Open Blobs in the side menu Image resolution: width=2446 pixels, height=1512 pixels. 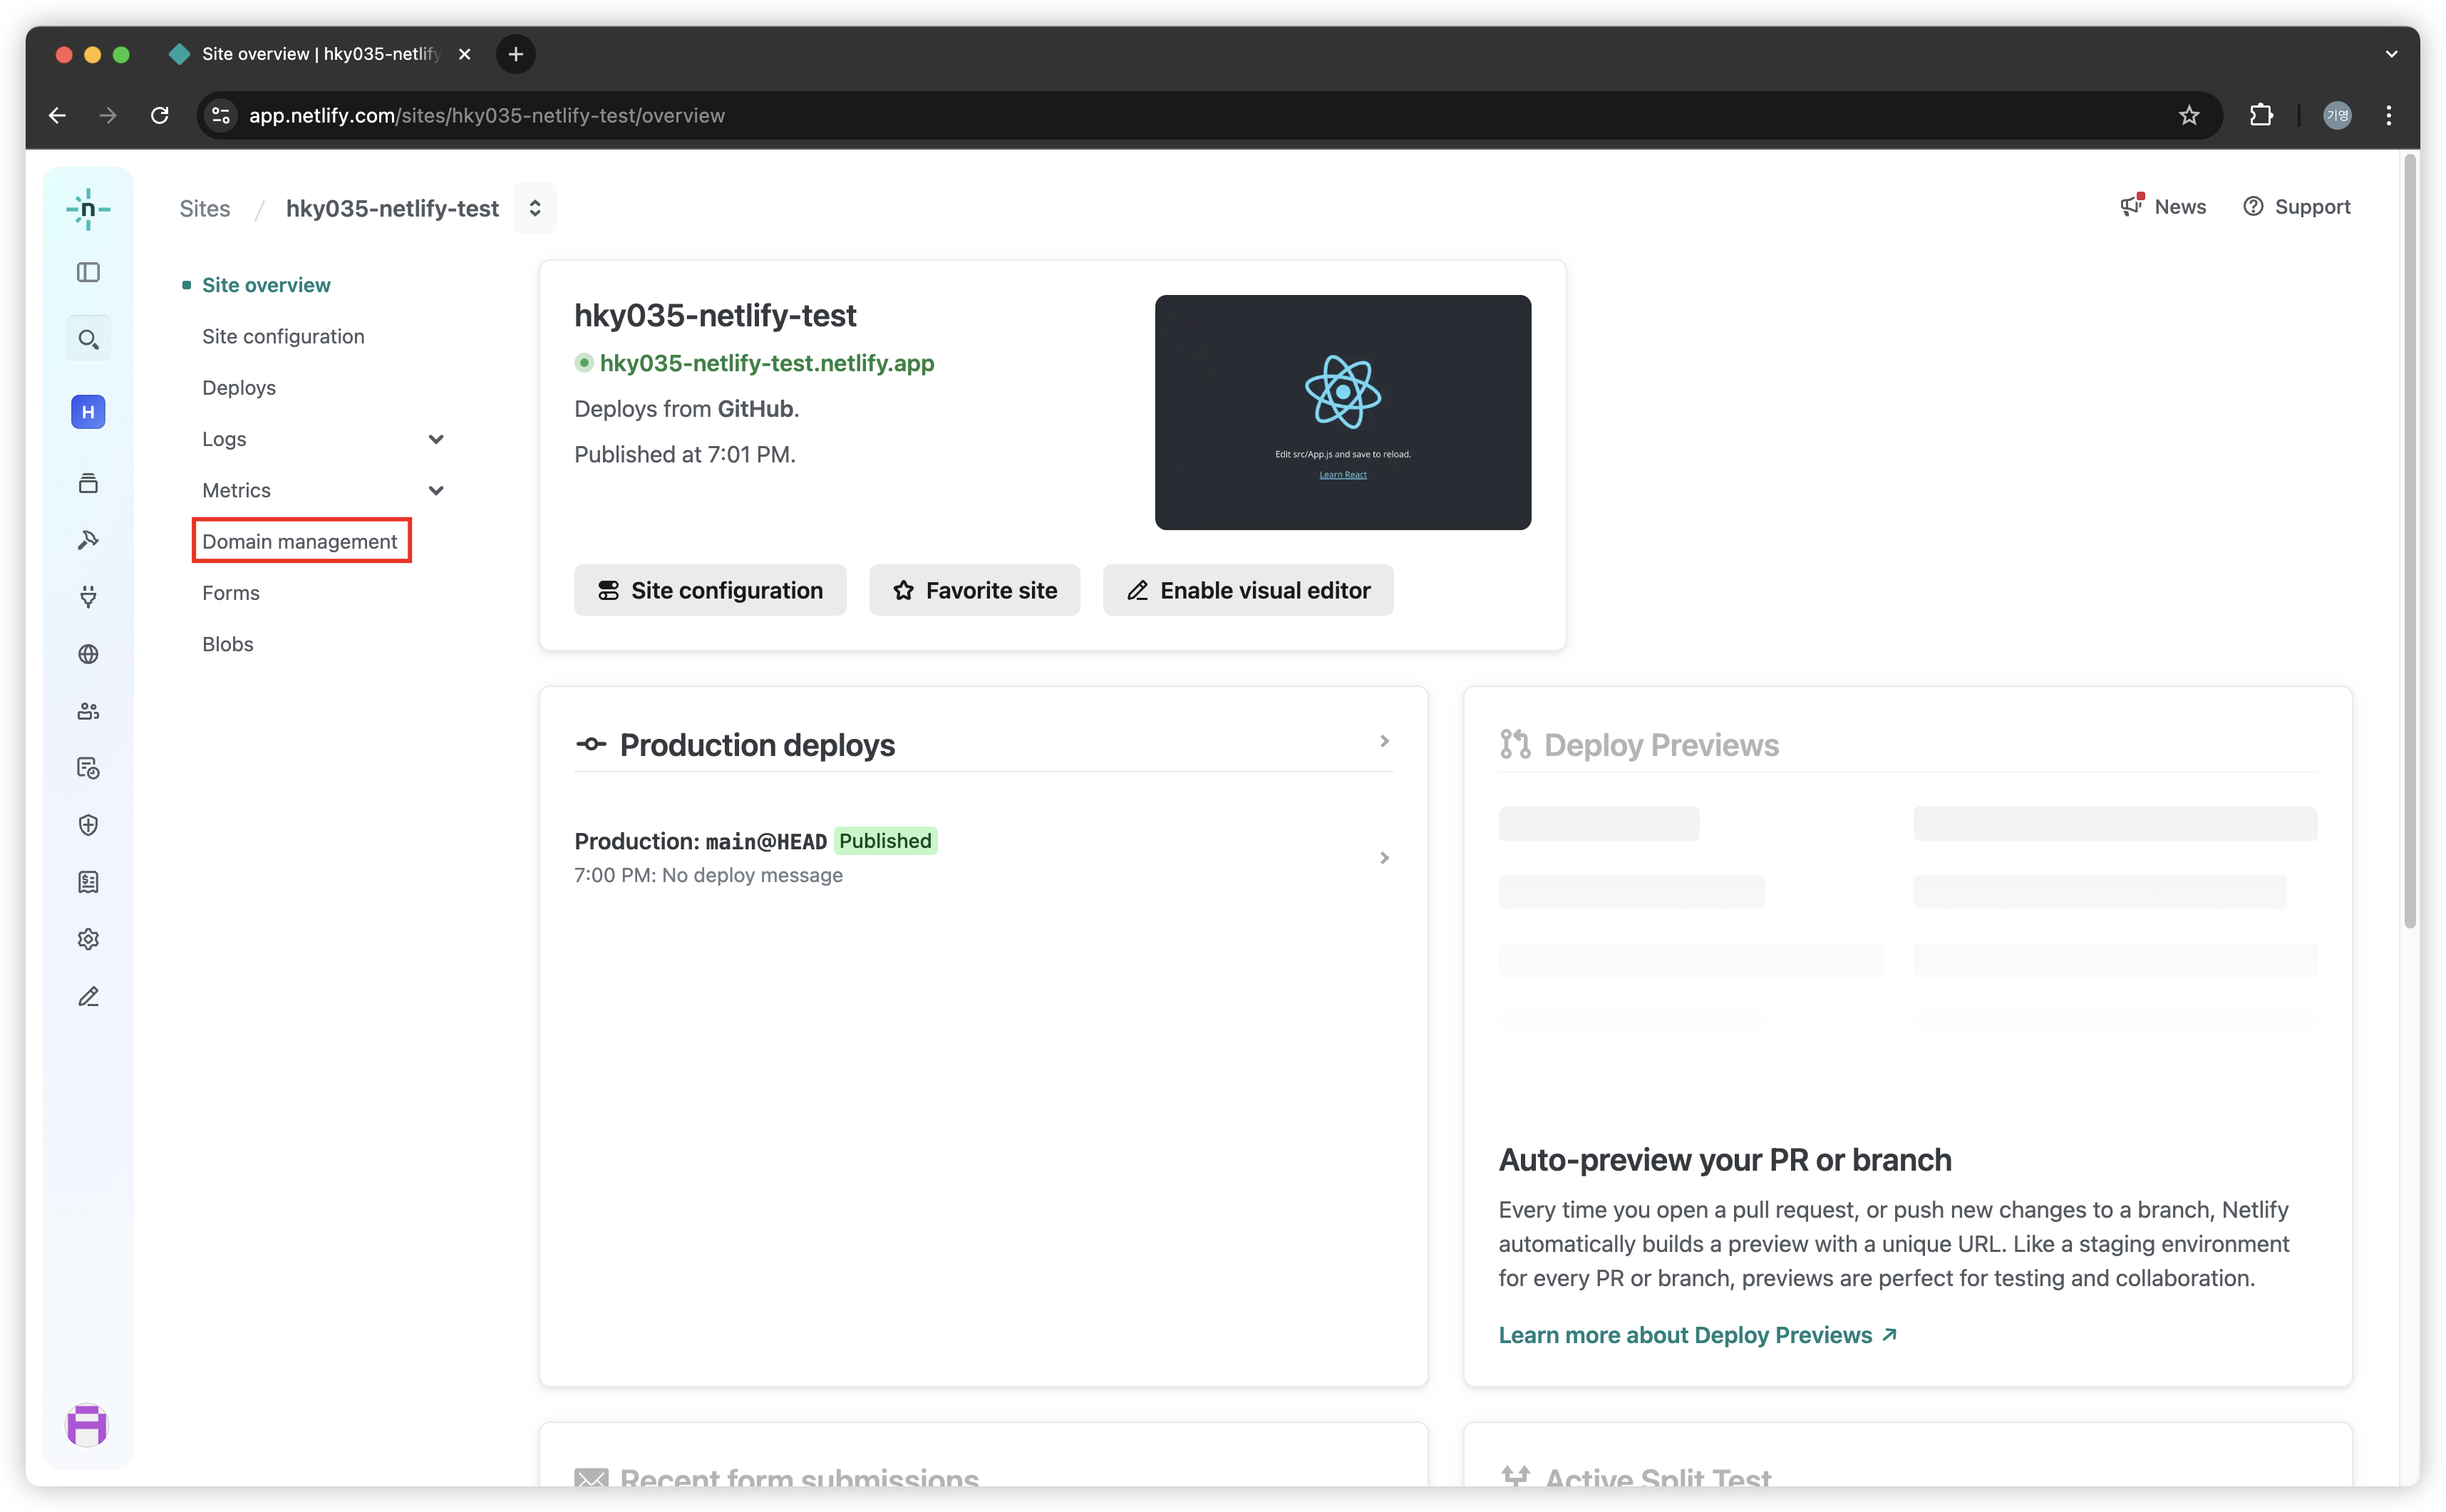[x=228, y=644]
